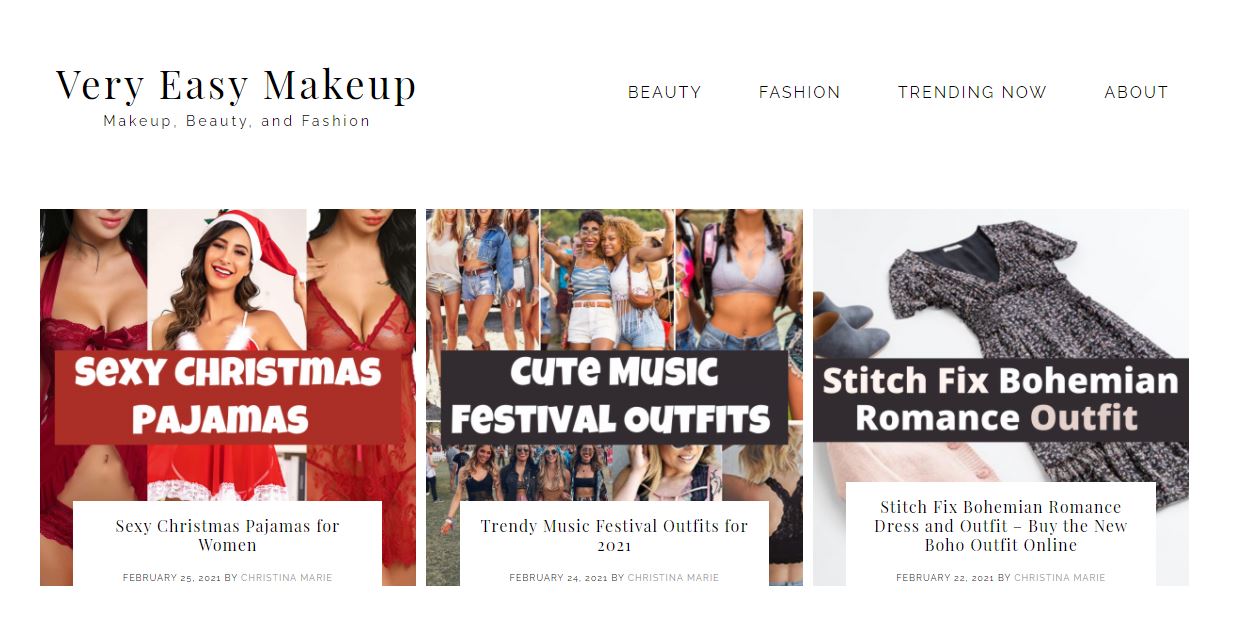Viewport: 1239px width, 633px height.
Task: Open the Cute Music Festival Outfits thumbnail
Action: tap(614, 355)
